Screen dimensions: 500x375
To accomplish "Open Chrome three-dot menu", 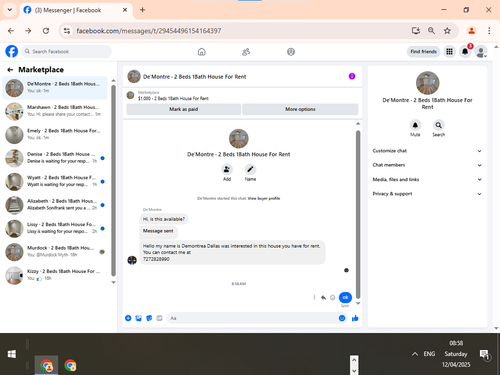I will [489, 31].
